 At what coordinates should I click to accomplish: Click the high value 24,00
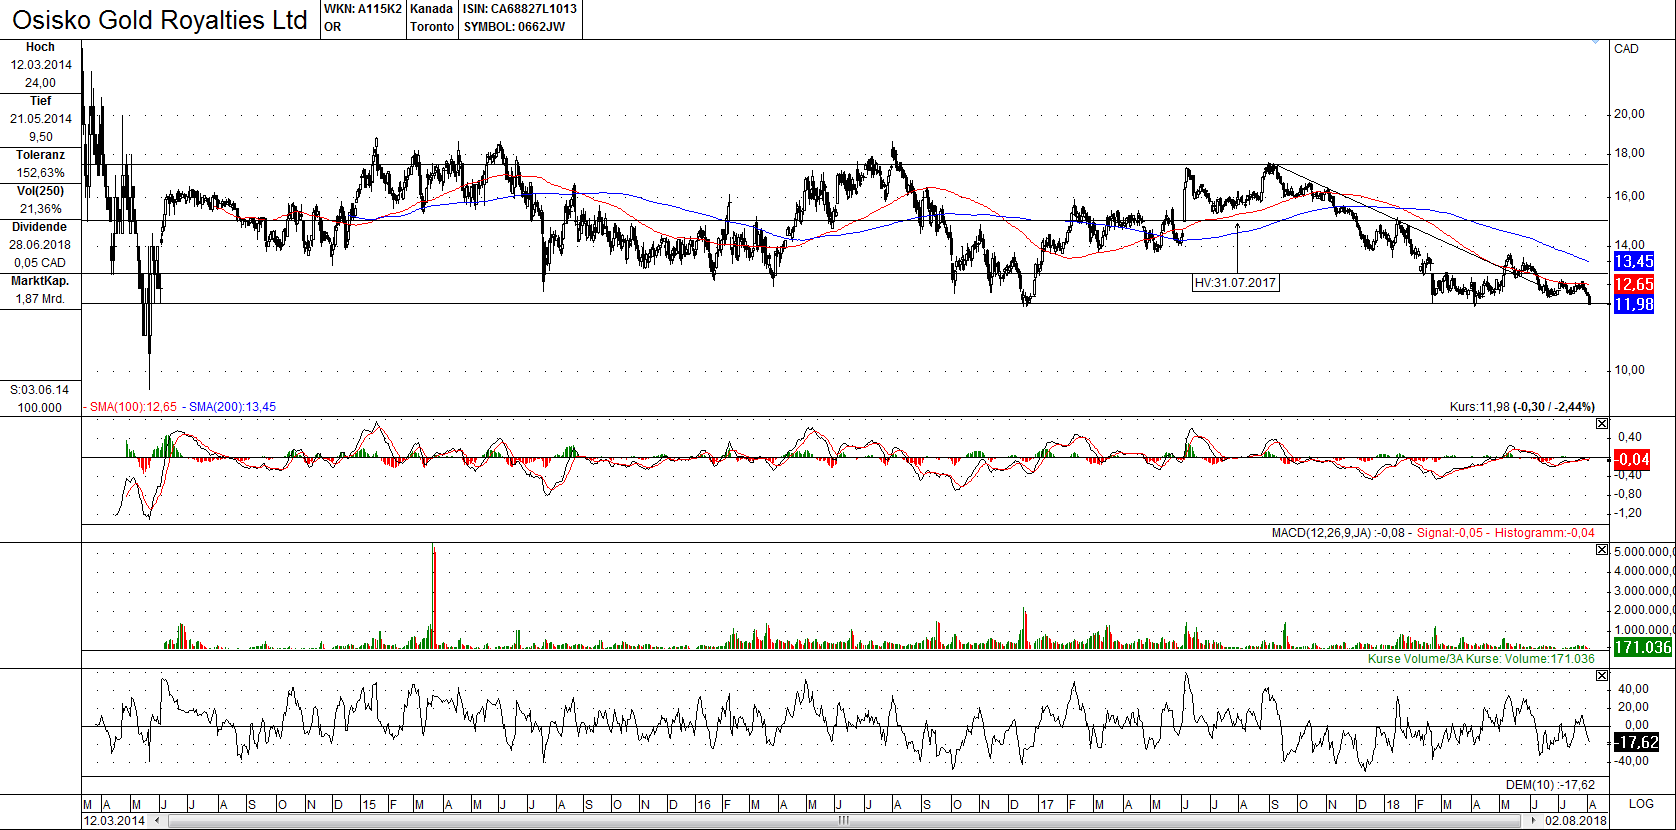pos(40,83)
